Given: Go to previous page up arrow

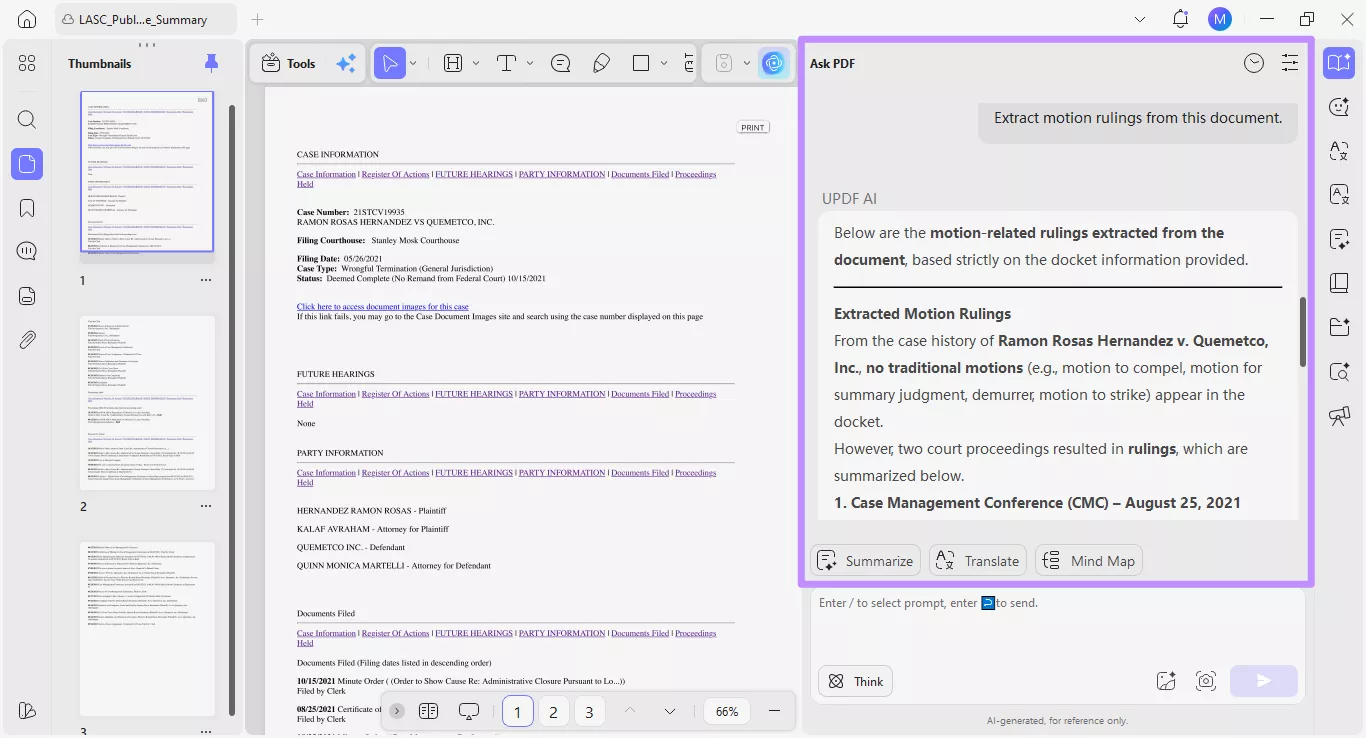Looking at the screenshot, I should 630,711.
